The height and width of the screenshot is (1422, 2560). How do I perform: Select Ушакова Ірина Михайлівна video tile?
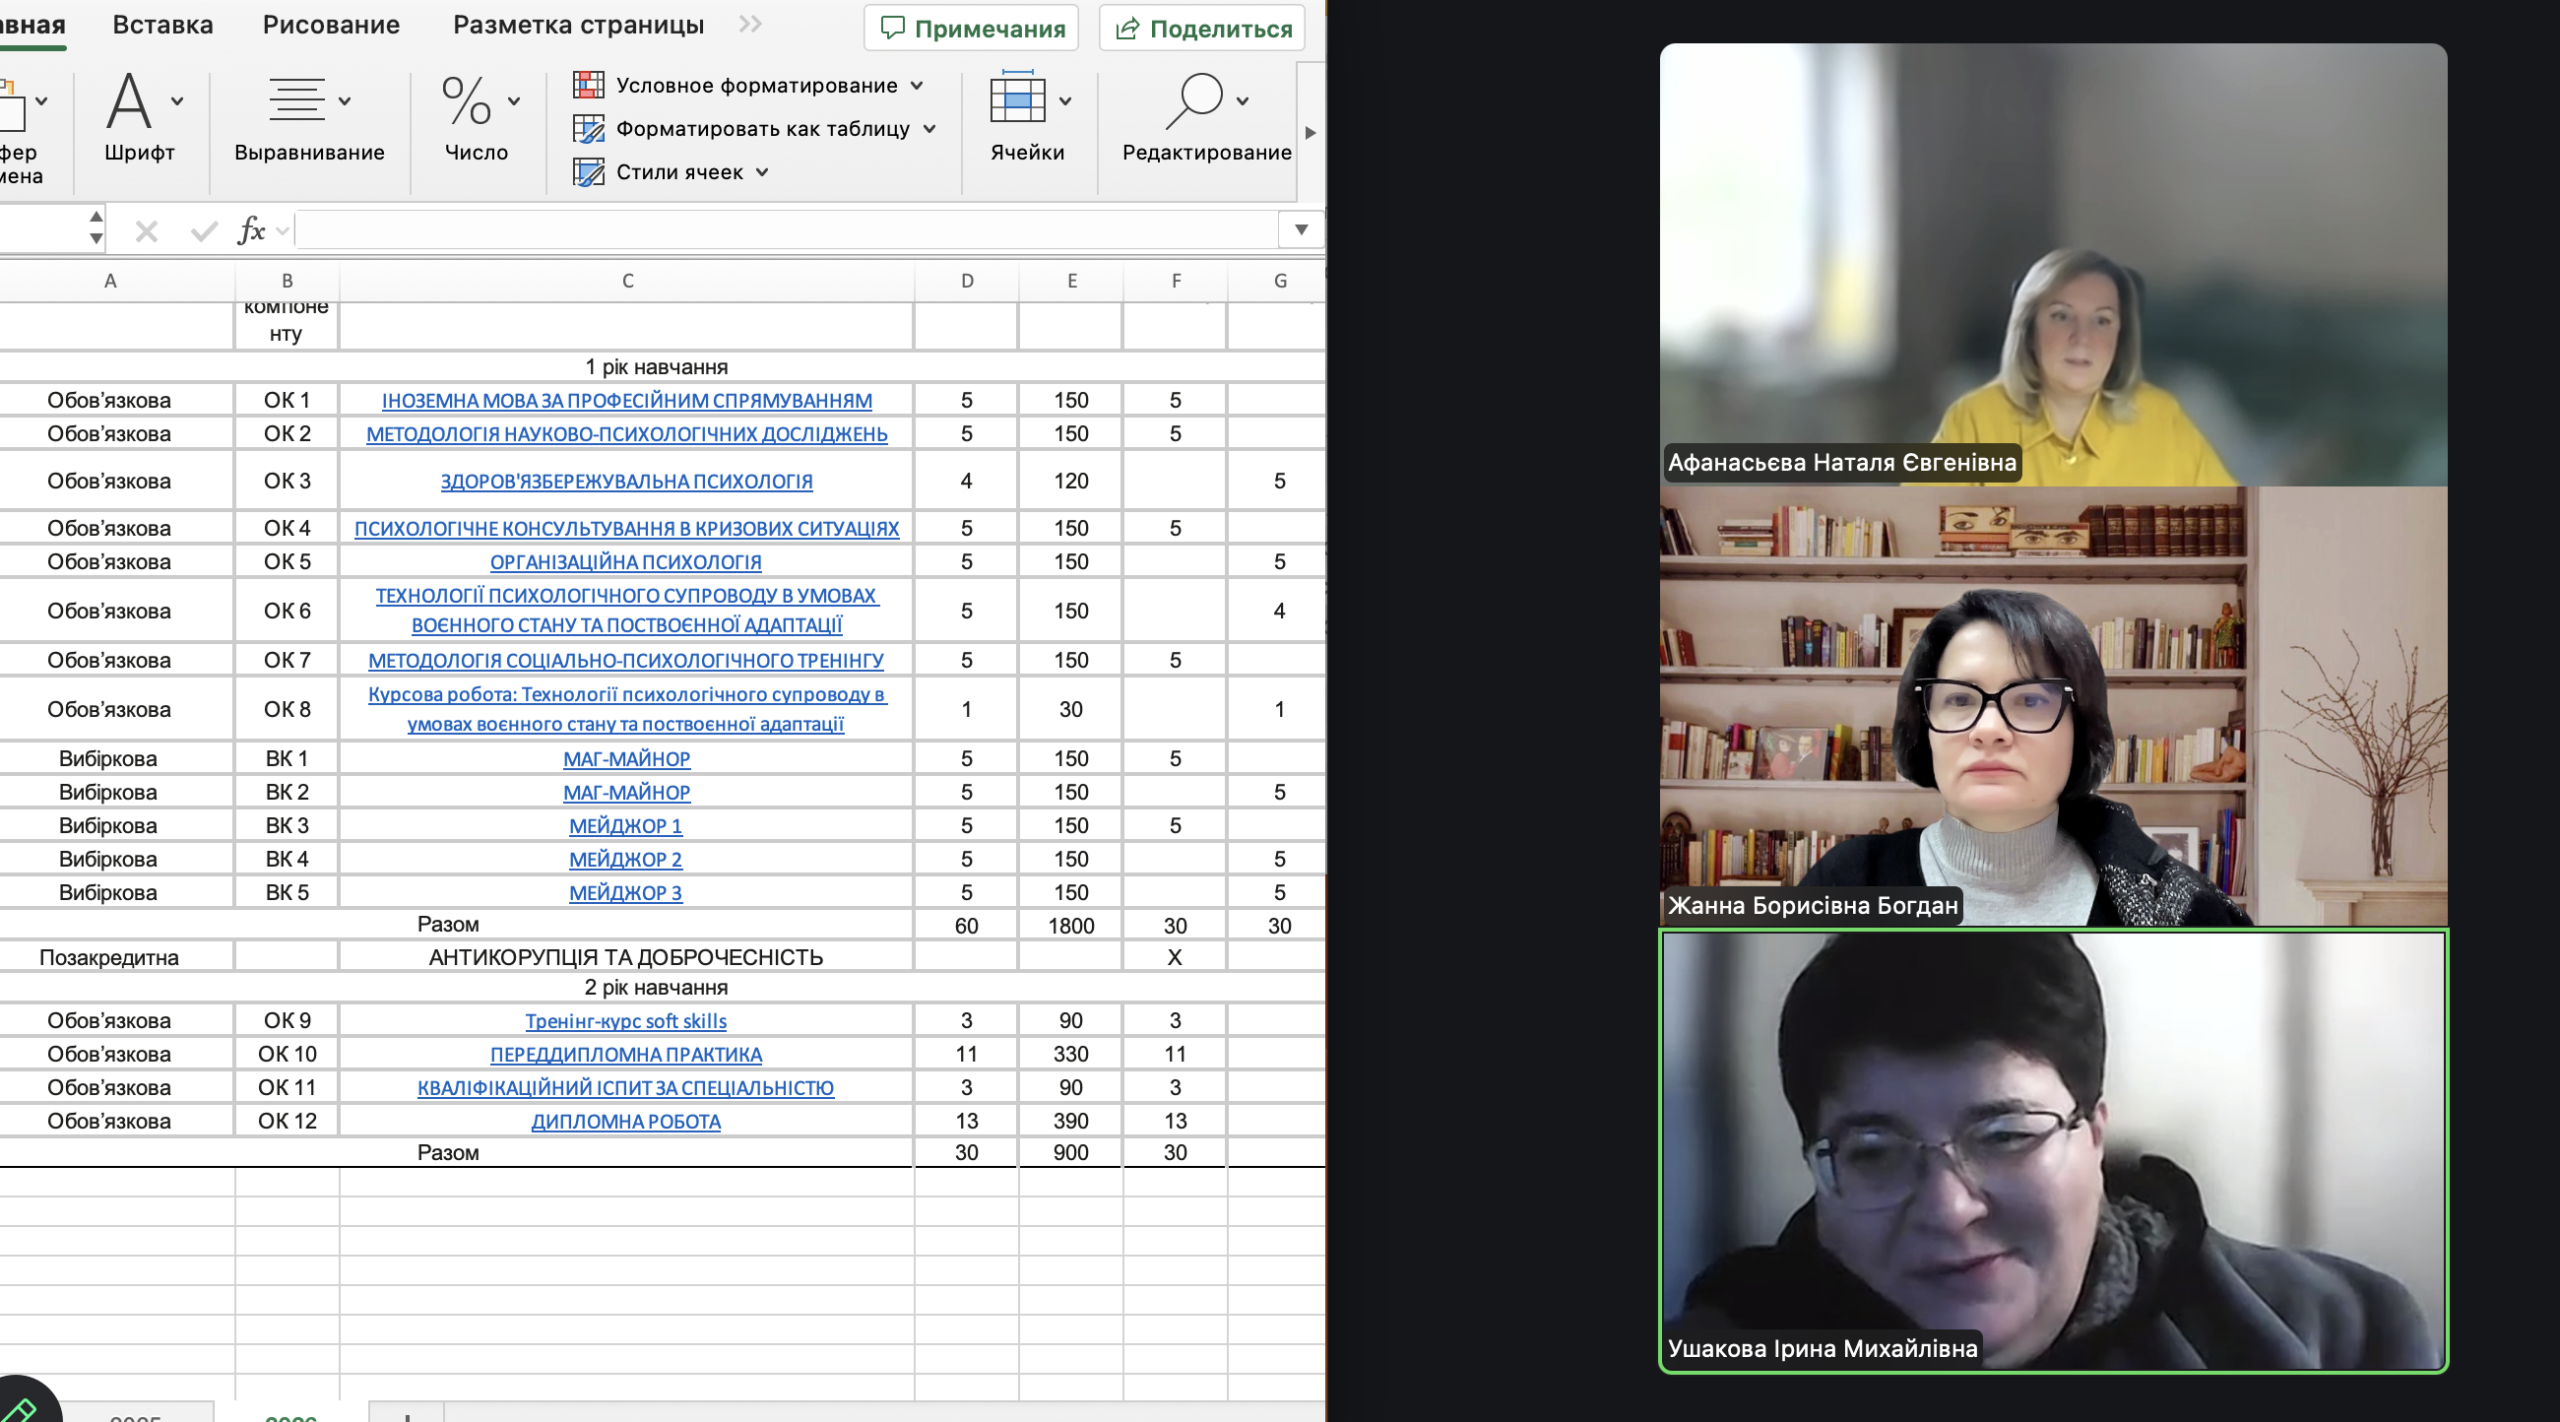(x=2053, y=1150)
